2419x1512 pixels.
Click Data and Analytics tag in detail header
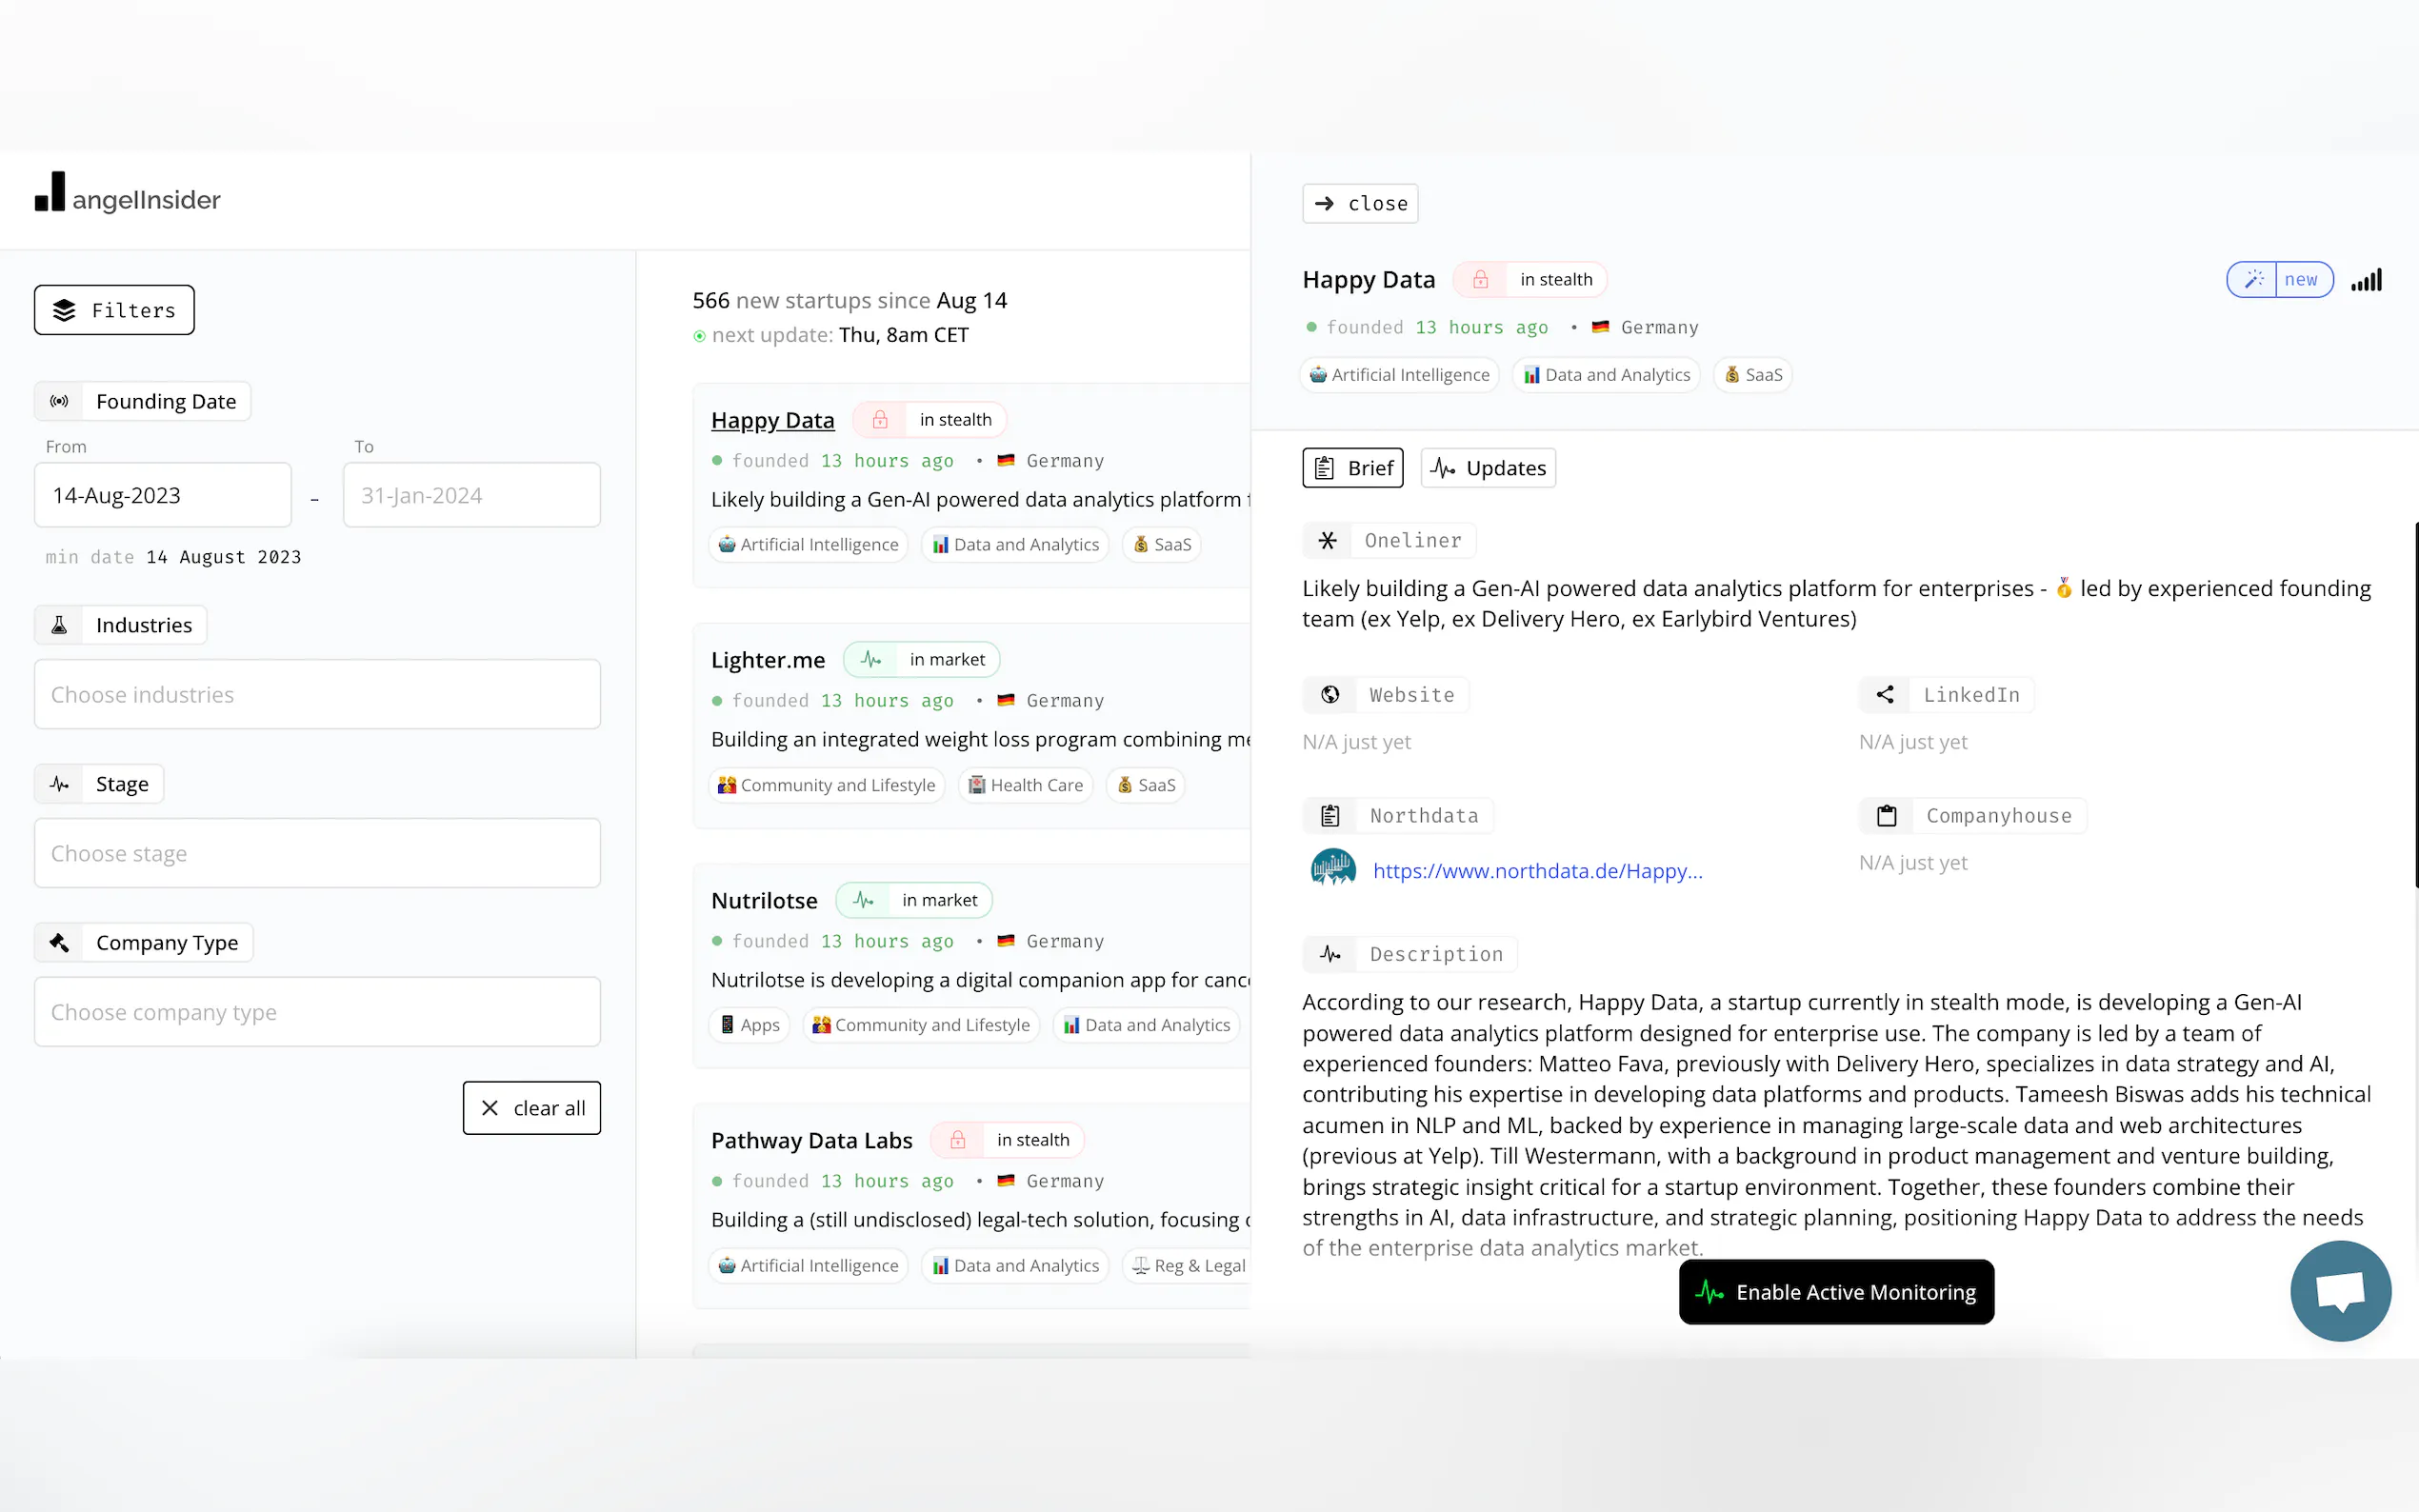[x=1606, y=375]
